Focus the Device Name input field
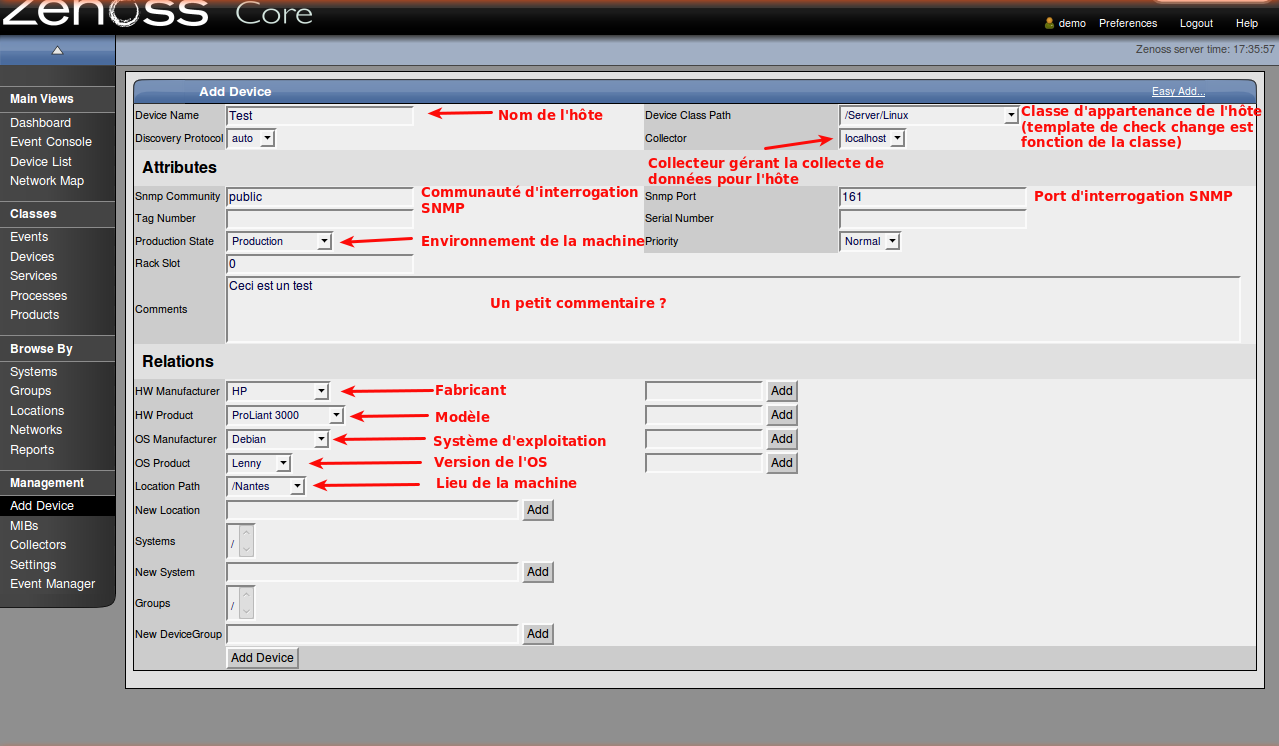 [x=319, y=116]
